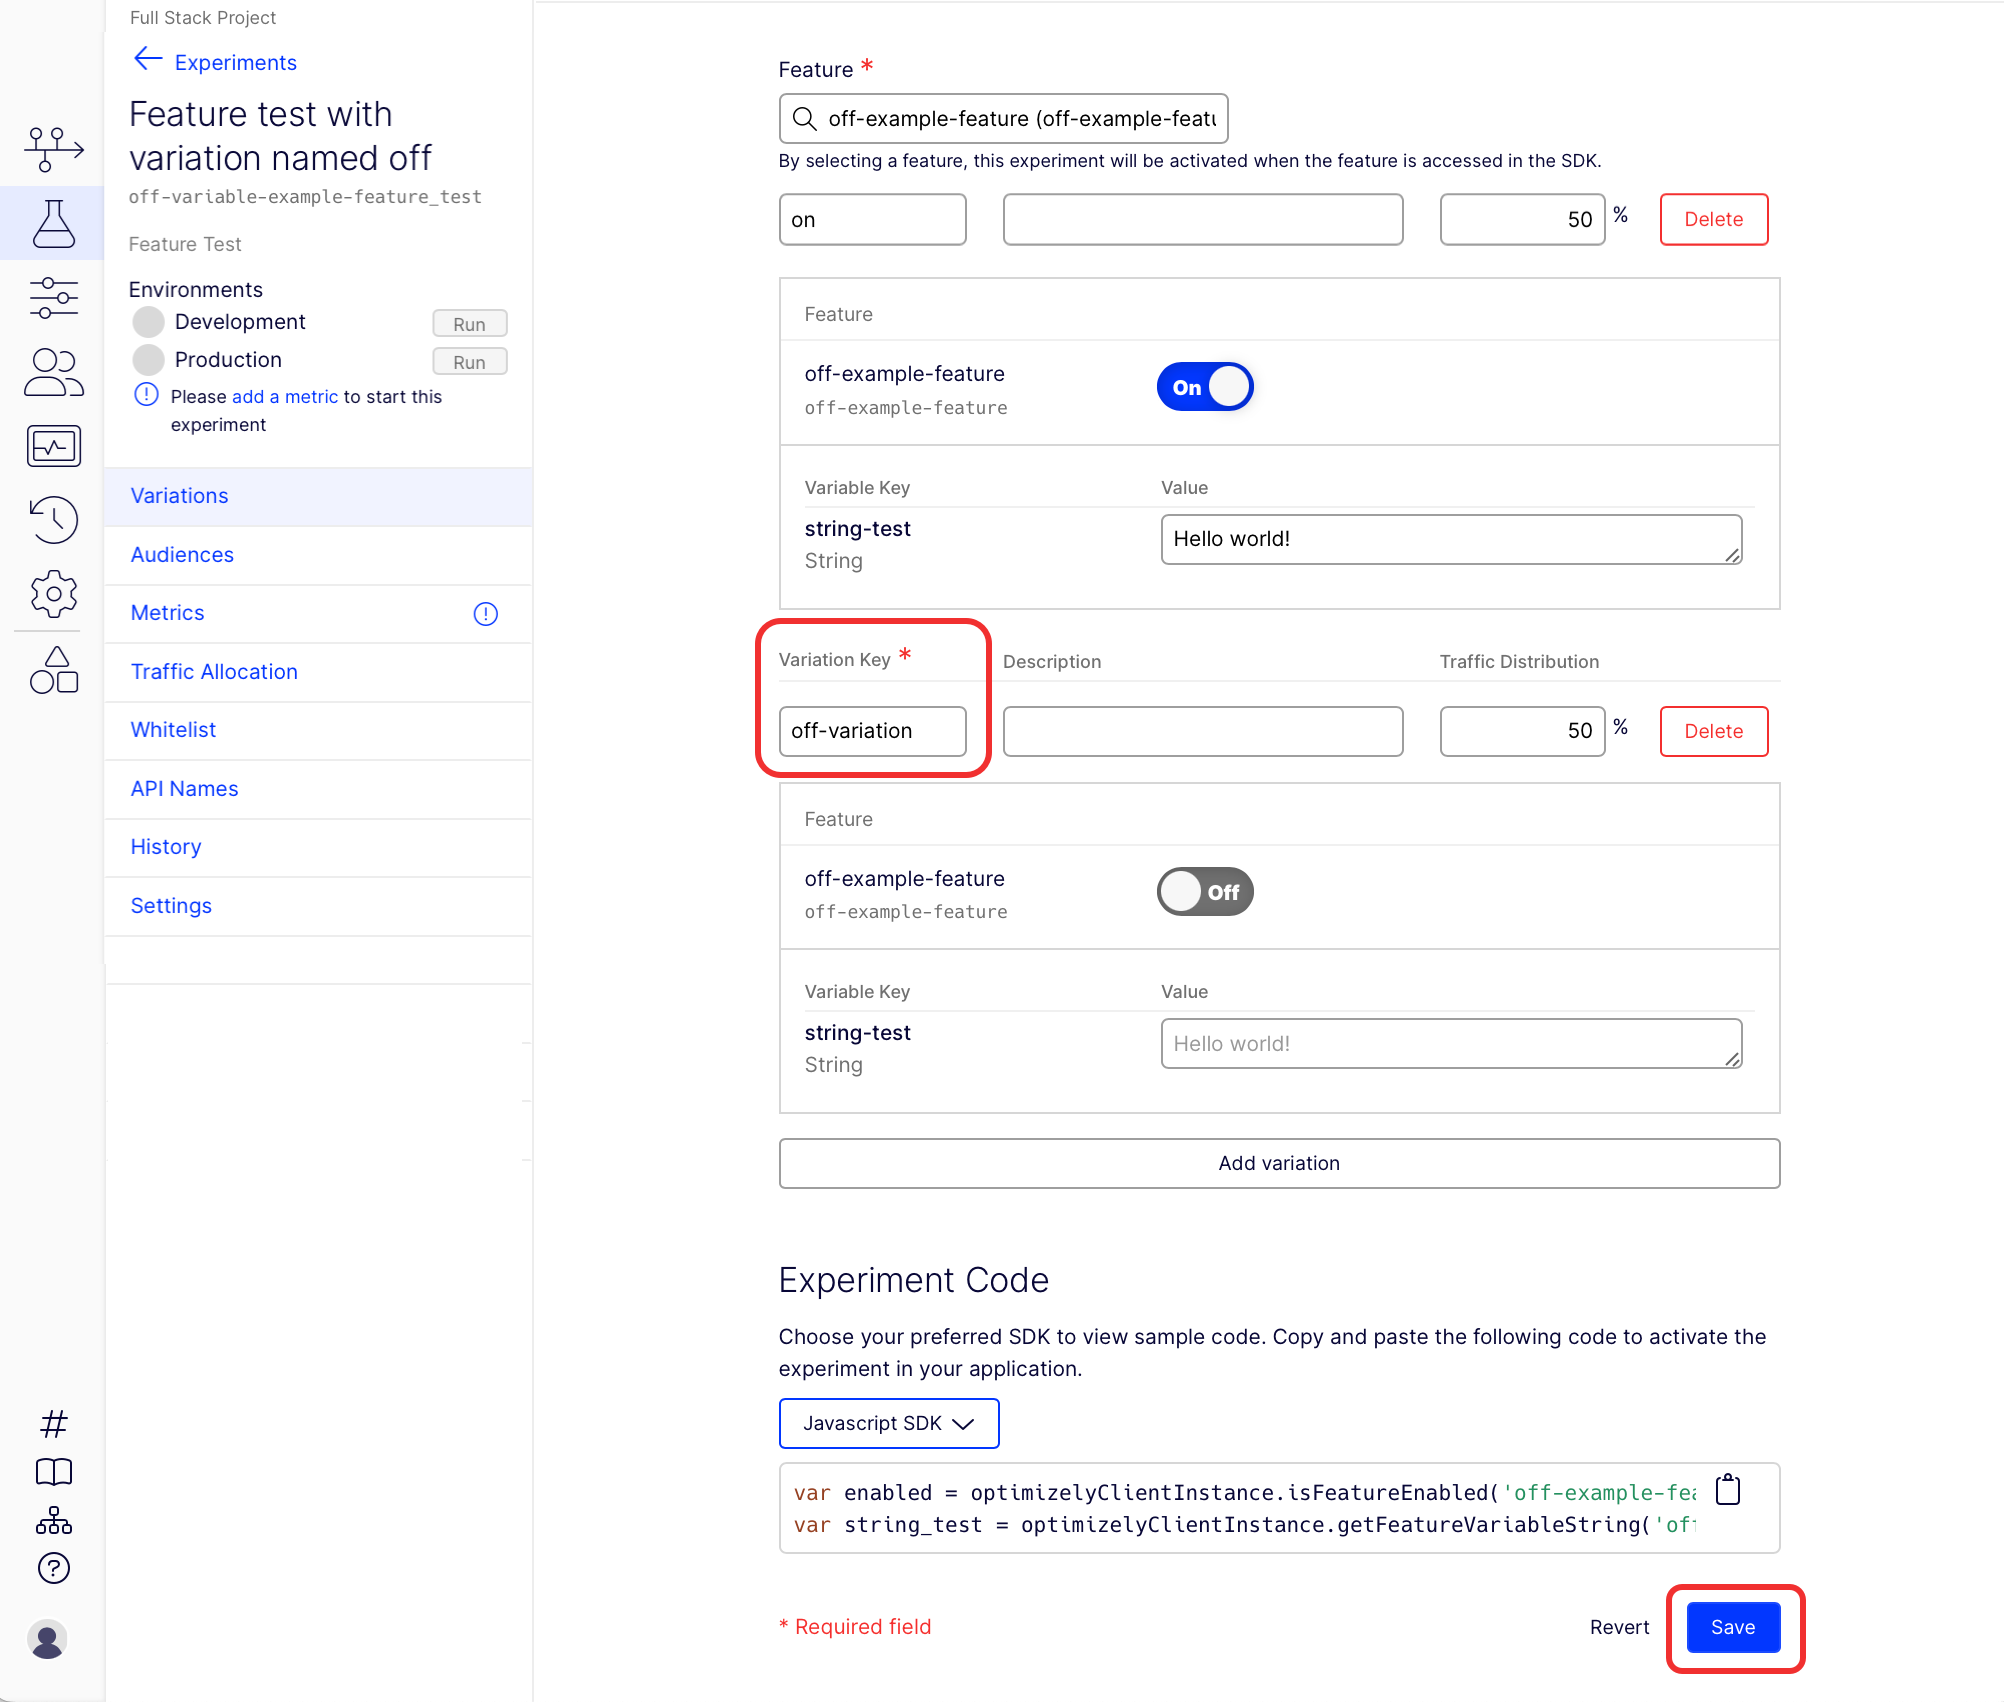Open the user profile avatar icon
The image size is (2004, 1702).
click(47, 1639)
